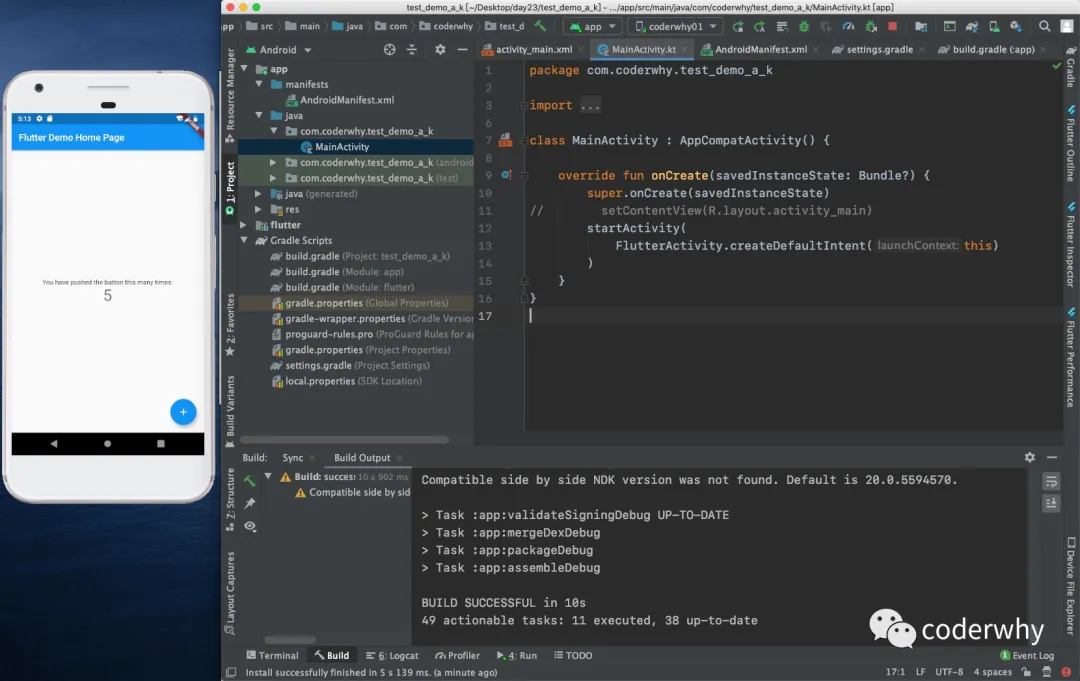Click Scroll to End icon in build output
The width and height of the screenshot is (1080, 681).
tap(1051, 503)
